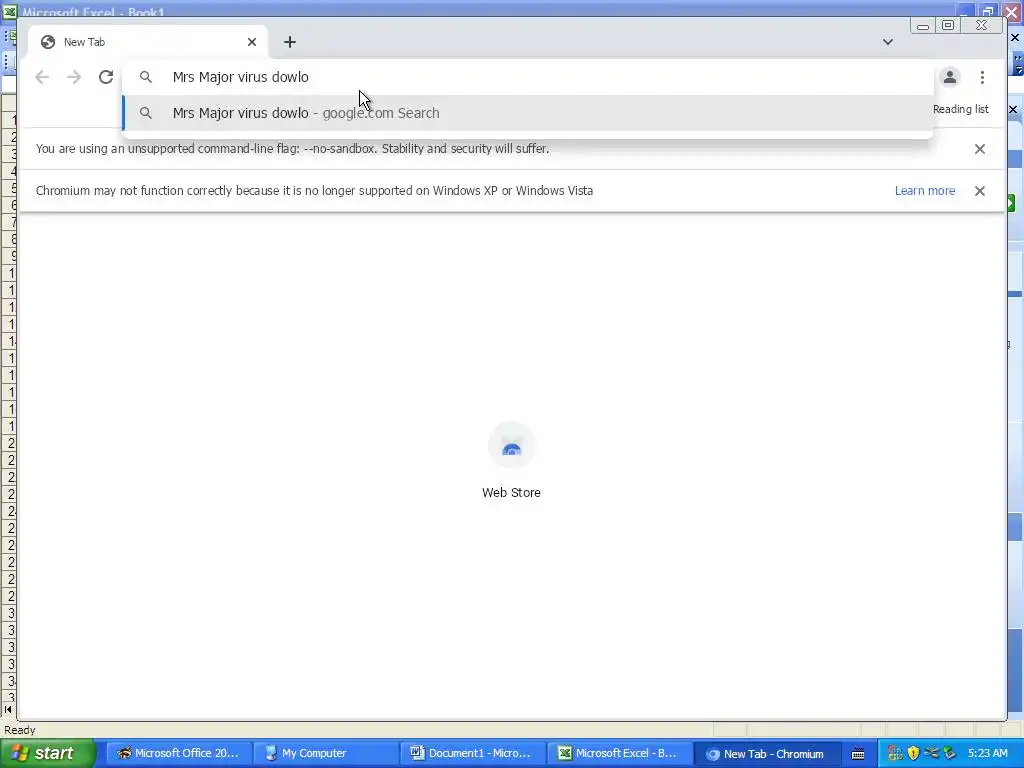Screen dimensions: 1024x768
Task: Switch to Microsoft Excel taskbar item
Action: pos(619,753)
